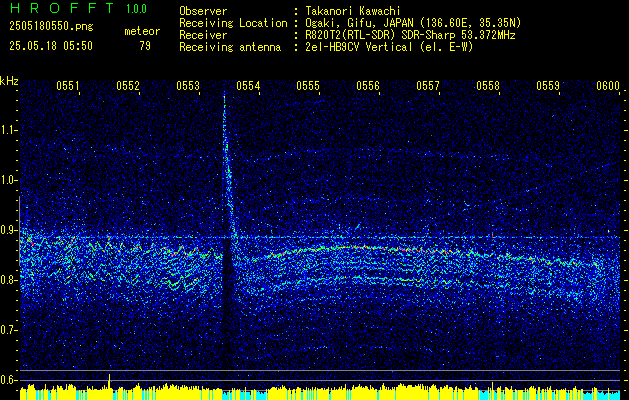This screenshot has width=629, height=400.
Task: Click the 0.9 kHz axis label
Action: [8, 230]
